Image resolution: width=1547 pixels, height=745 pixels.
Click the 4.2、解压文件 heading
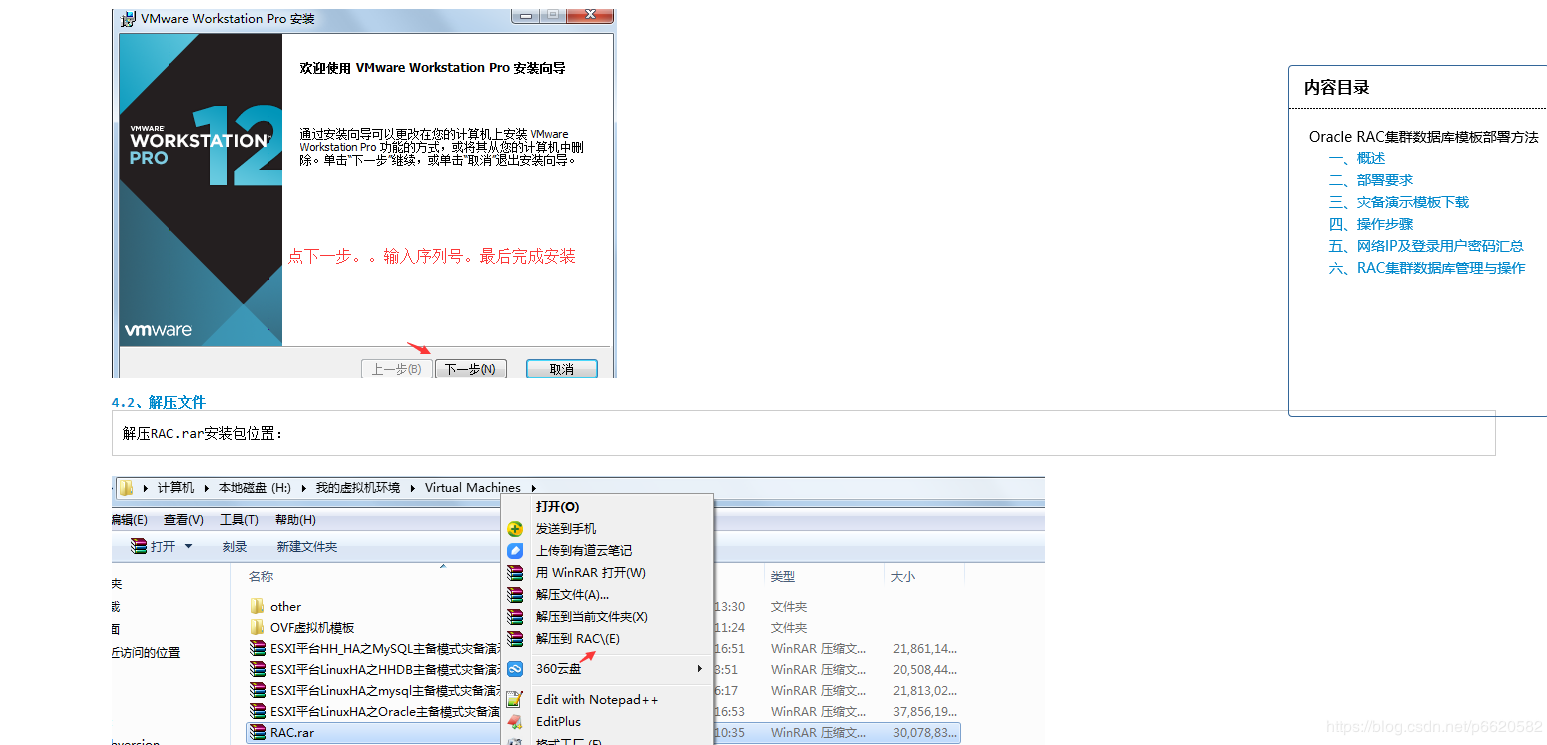[158, 402]
